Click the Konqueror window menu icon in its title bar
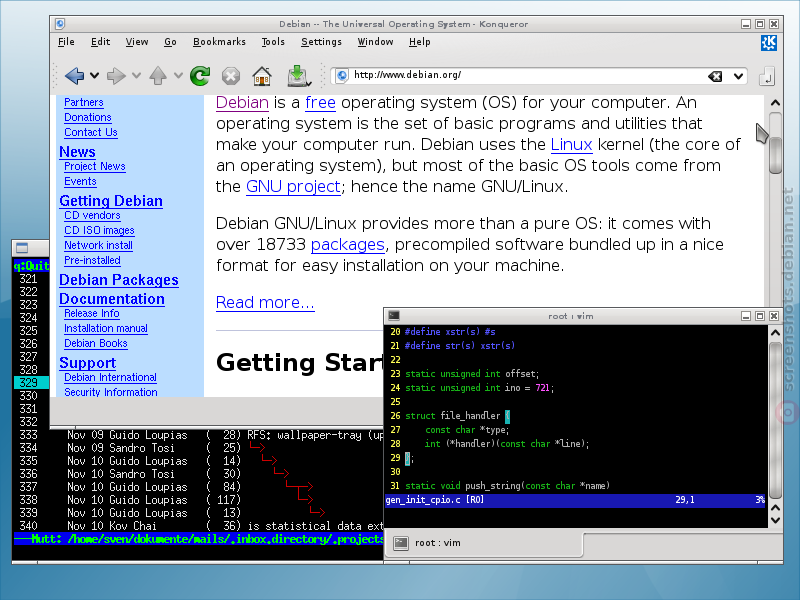The width and height of the screenshot is (800, 600). tap(60, 23)
